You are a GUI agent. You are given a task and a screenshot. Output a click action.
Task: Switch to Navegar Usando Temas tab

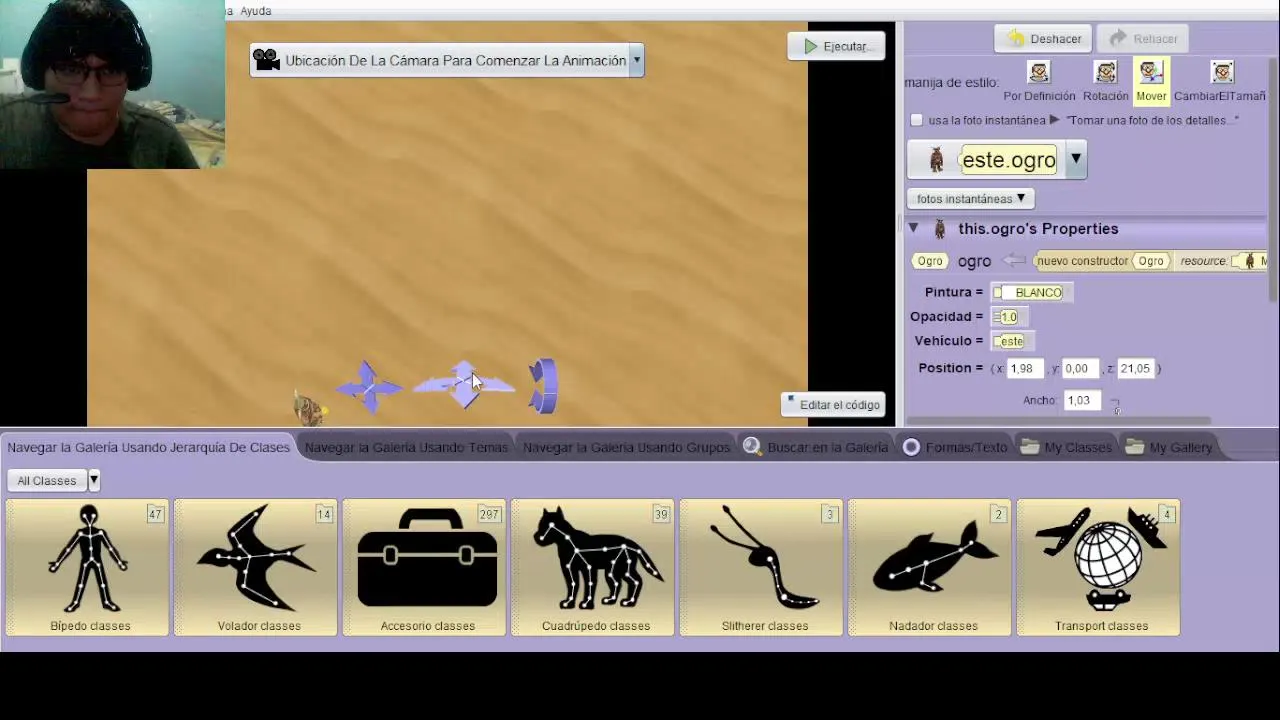pos(406,447)
